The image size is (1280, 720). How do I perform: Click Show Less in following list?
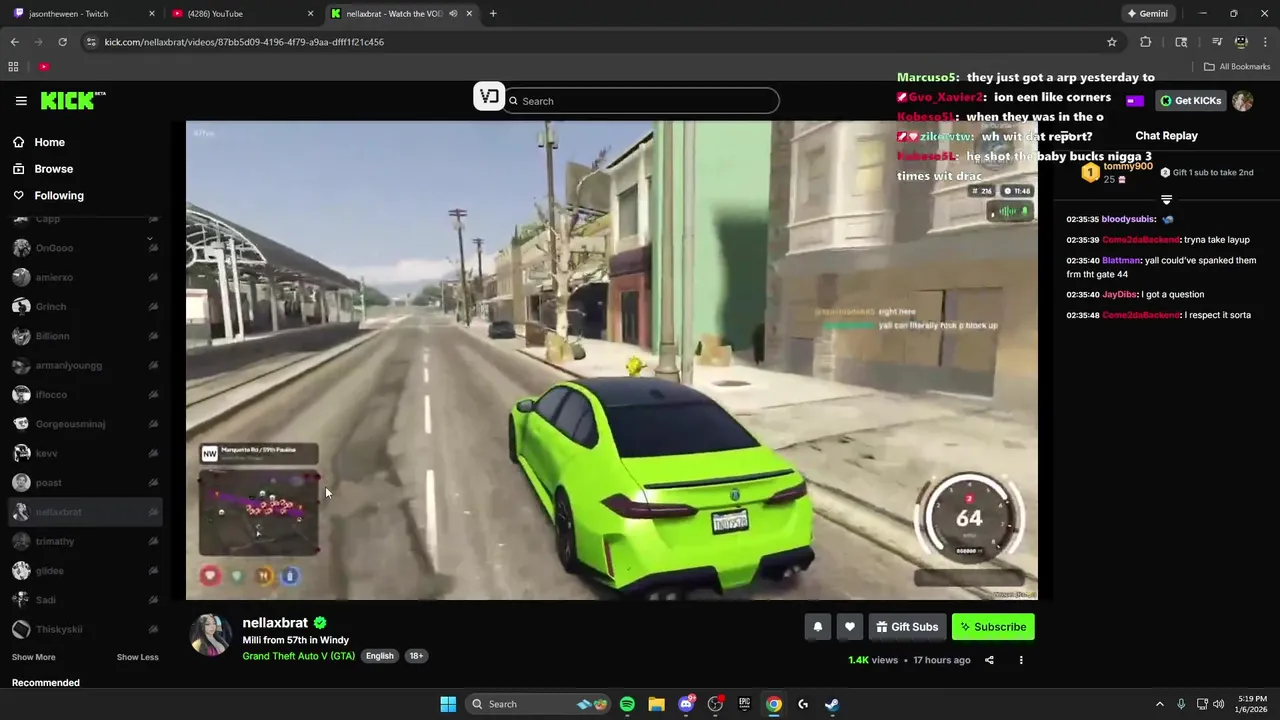click(x=138, y=657)
